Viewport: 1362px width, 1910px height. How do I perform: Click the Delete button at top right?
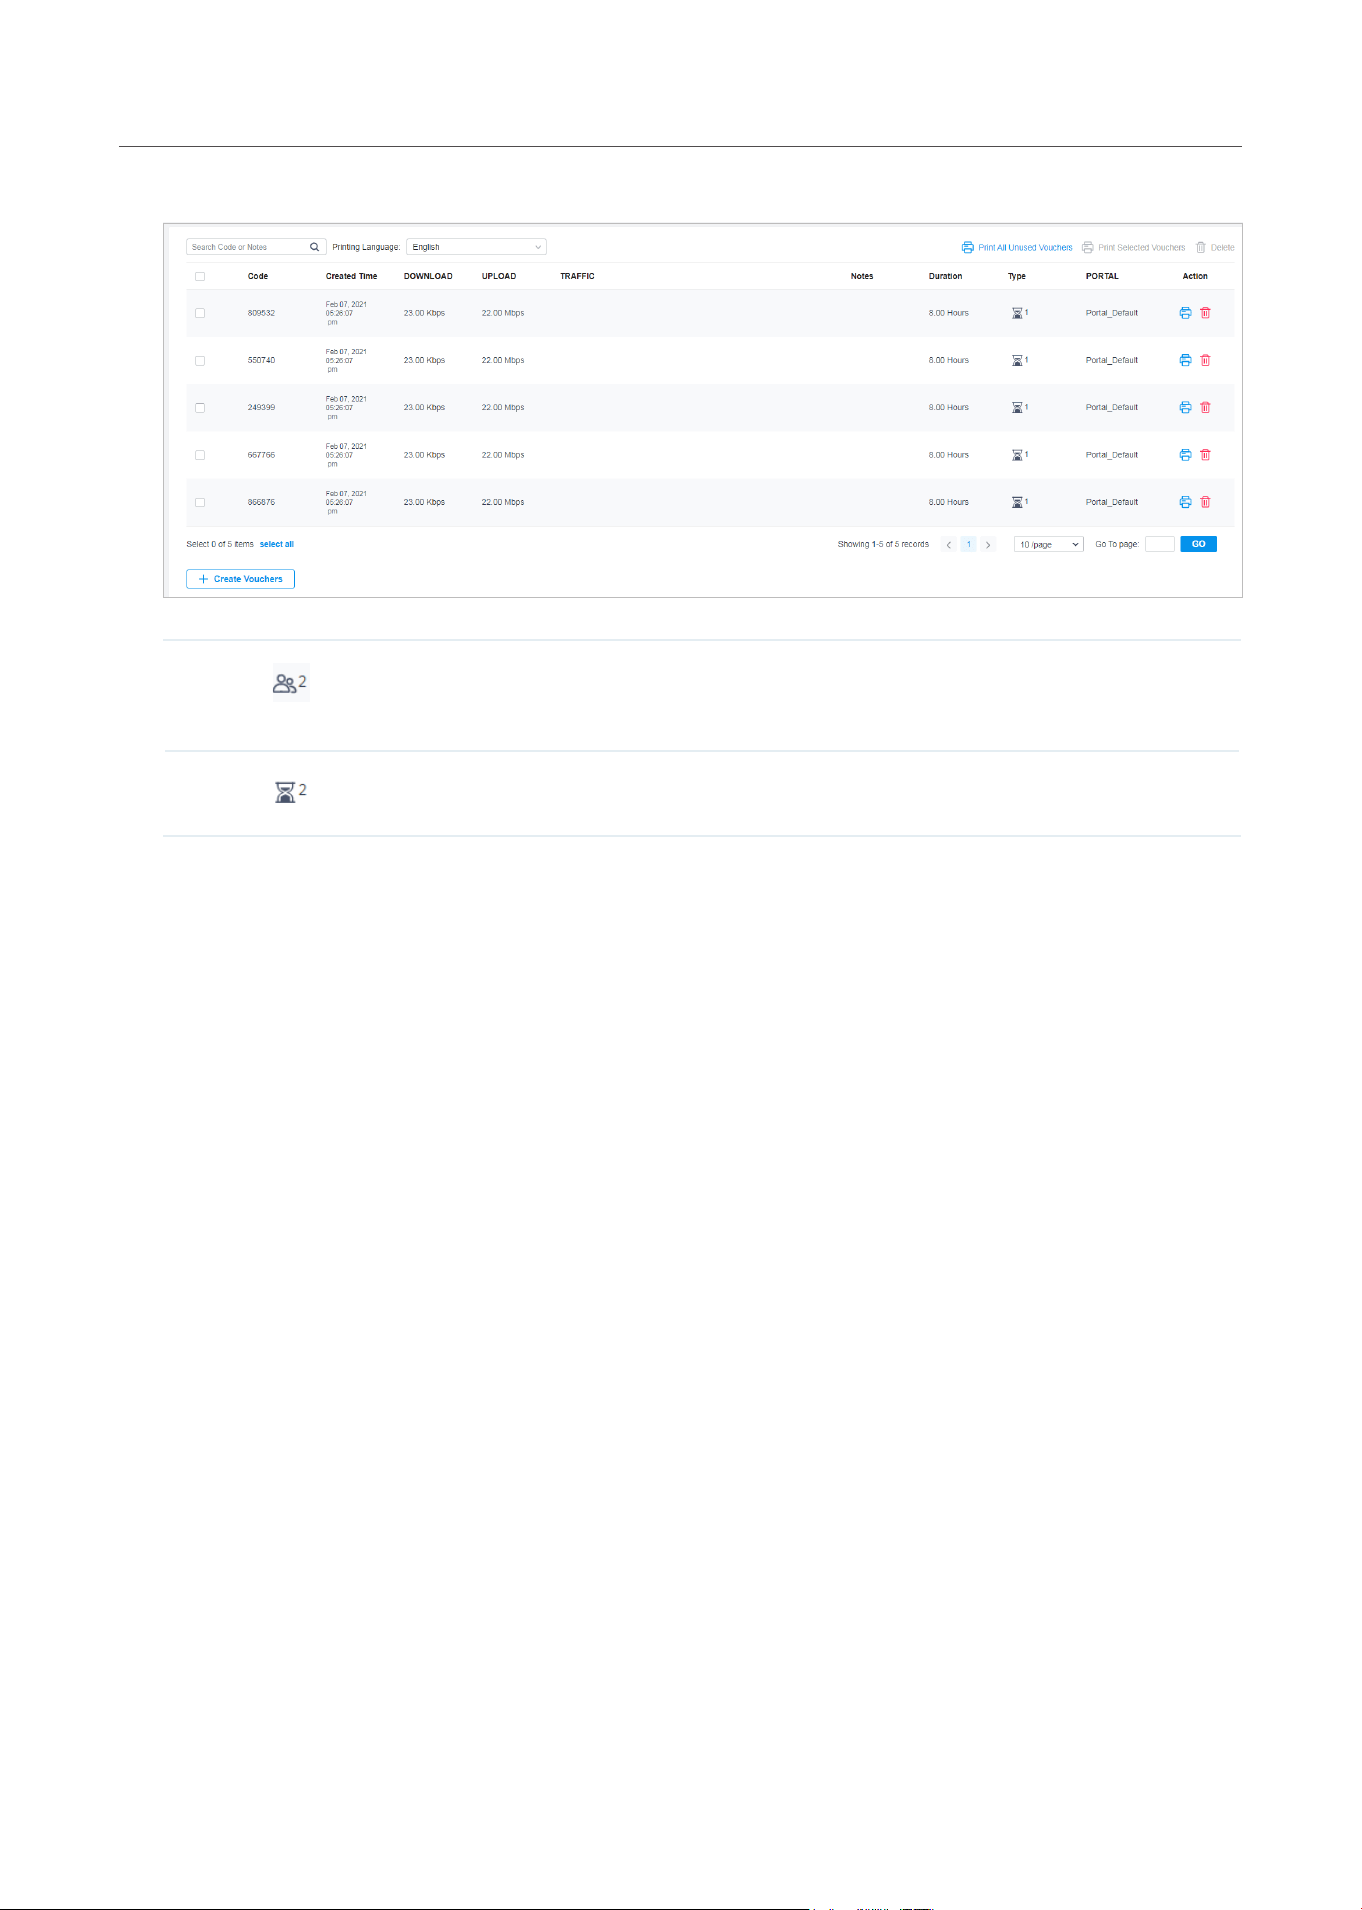(x=1215, y=247)
